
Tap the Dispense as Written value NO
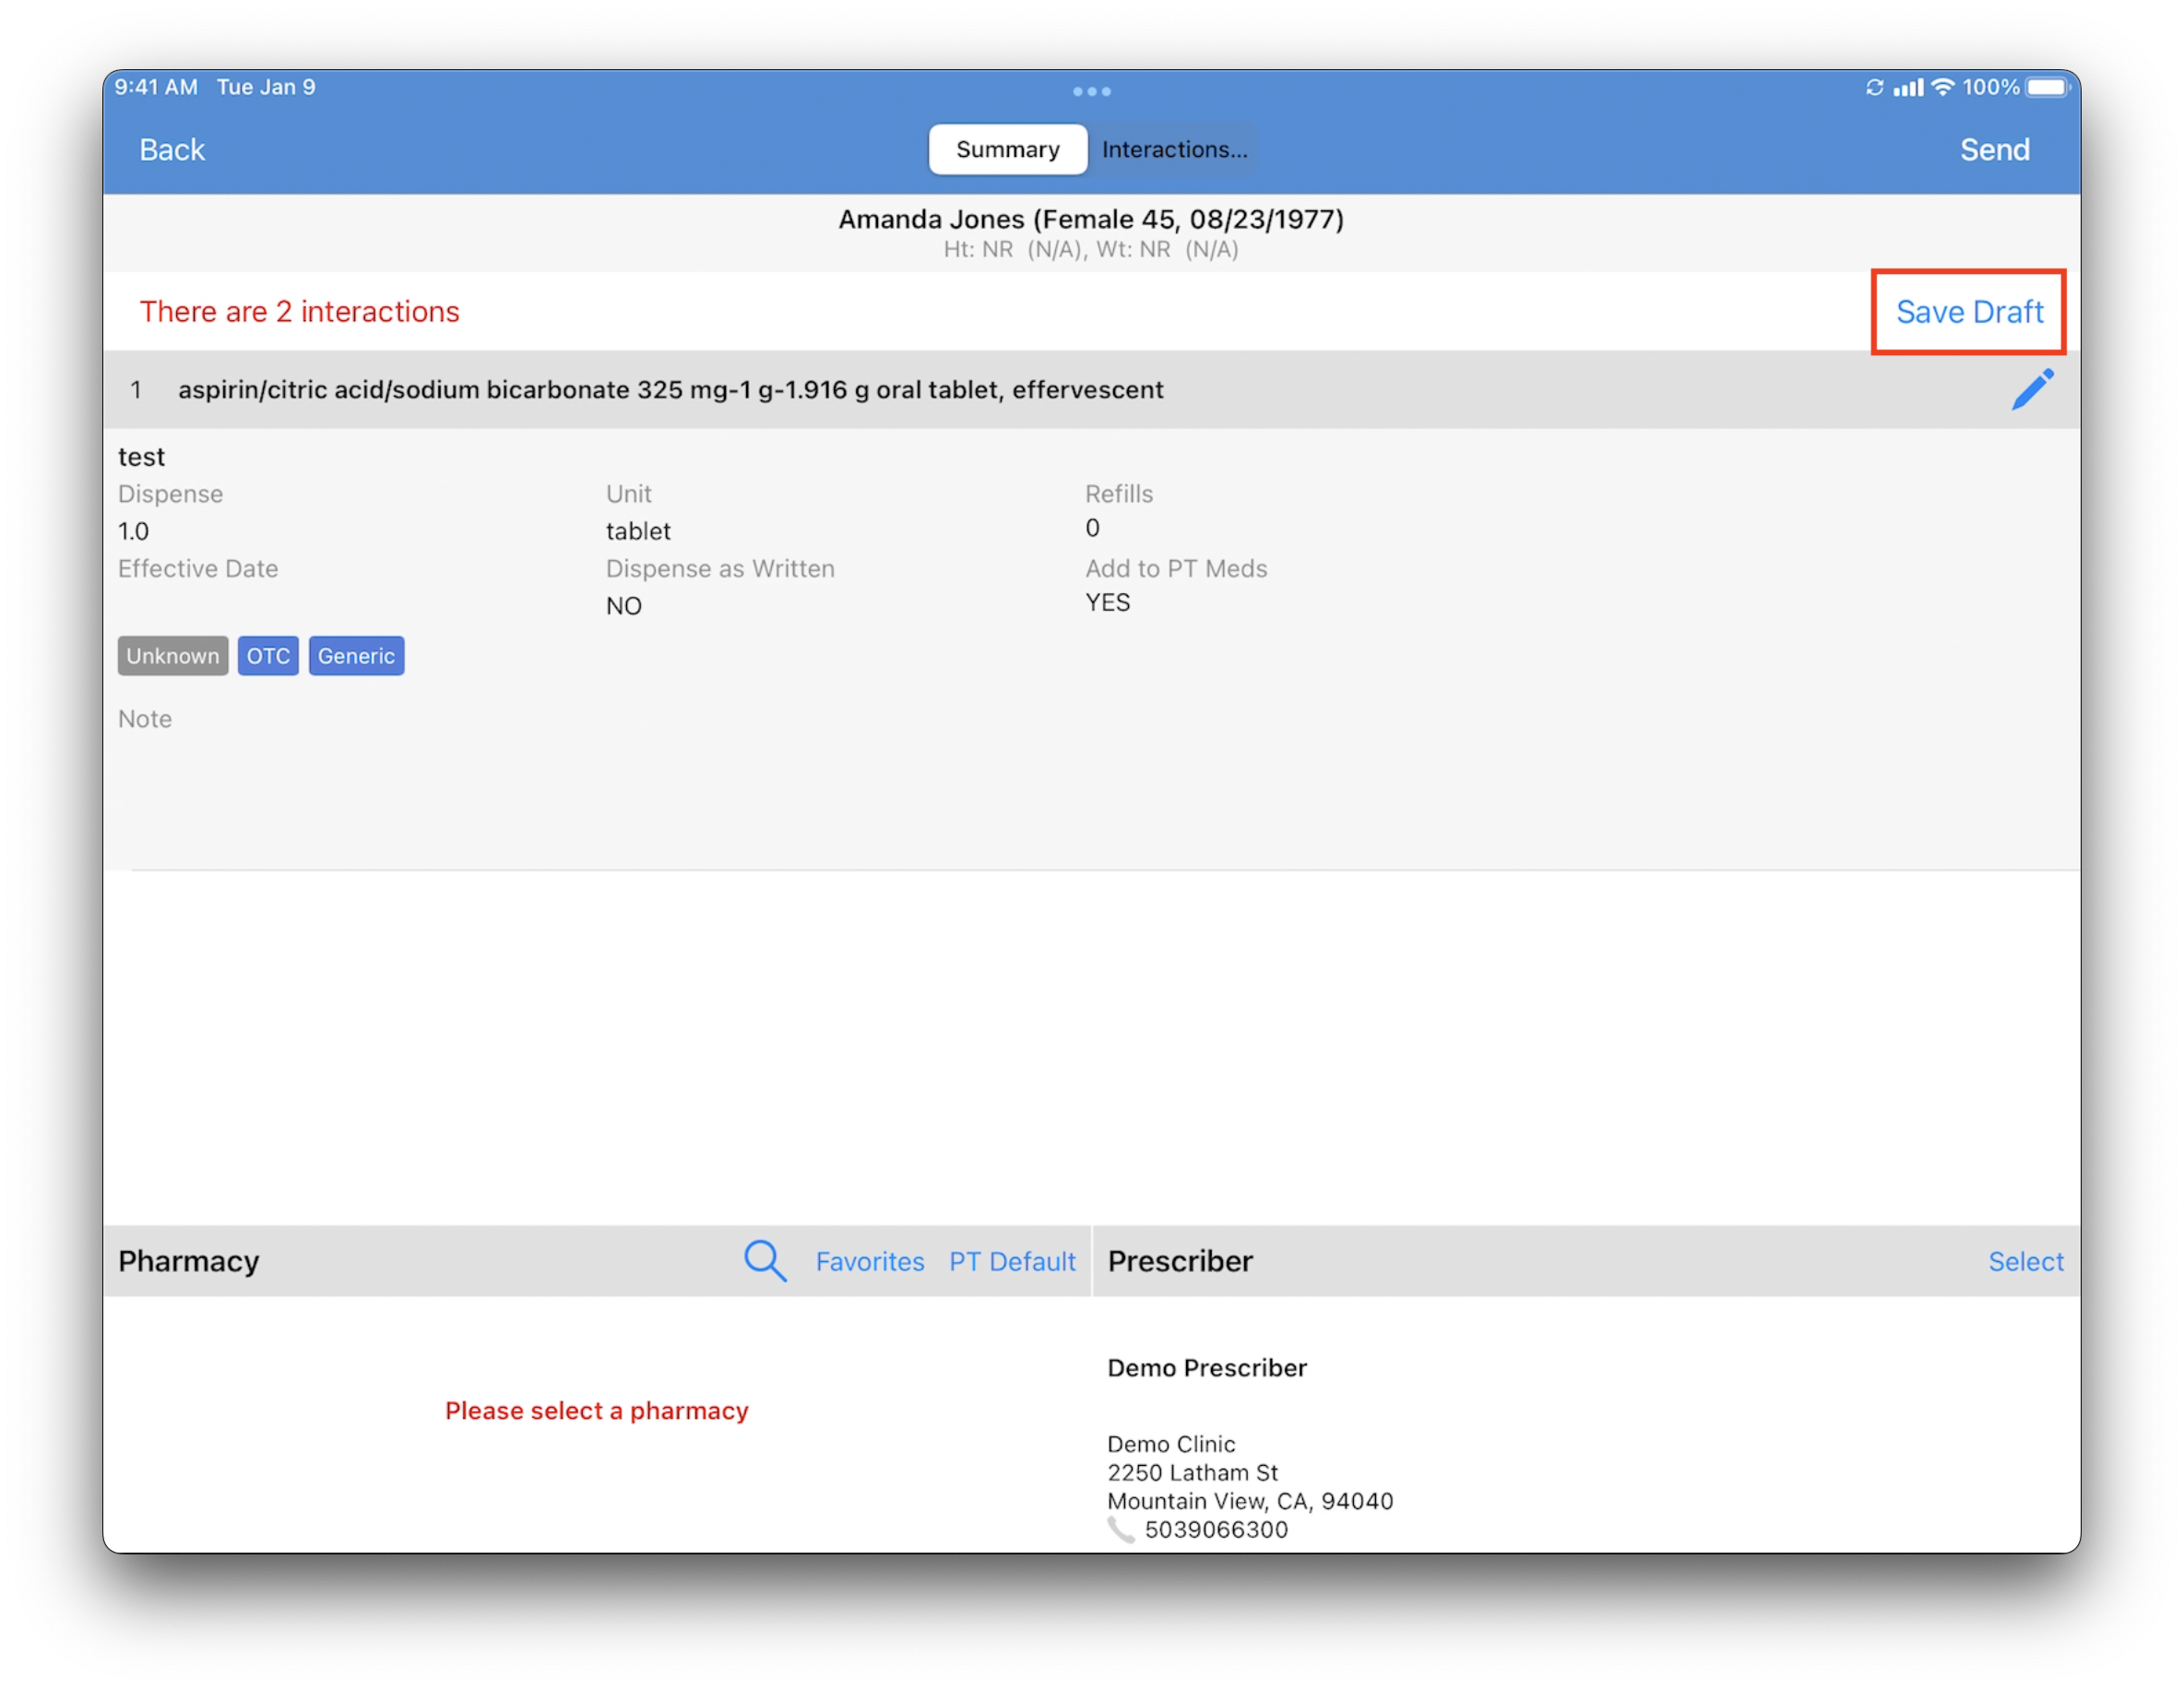[623, 606]
